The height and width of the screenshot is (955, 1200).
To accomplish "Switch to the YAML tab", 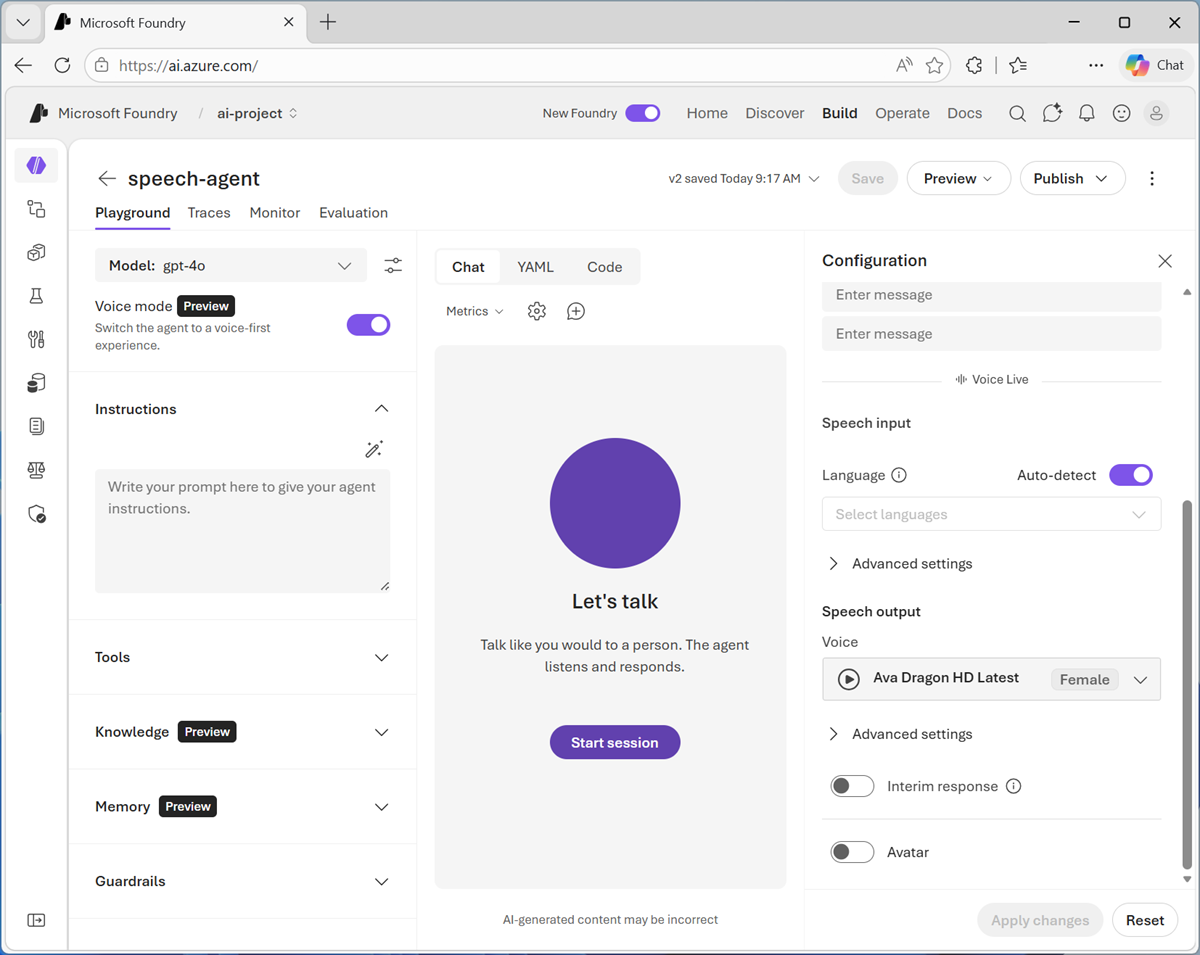I will (535, 267).
